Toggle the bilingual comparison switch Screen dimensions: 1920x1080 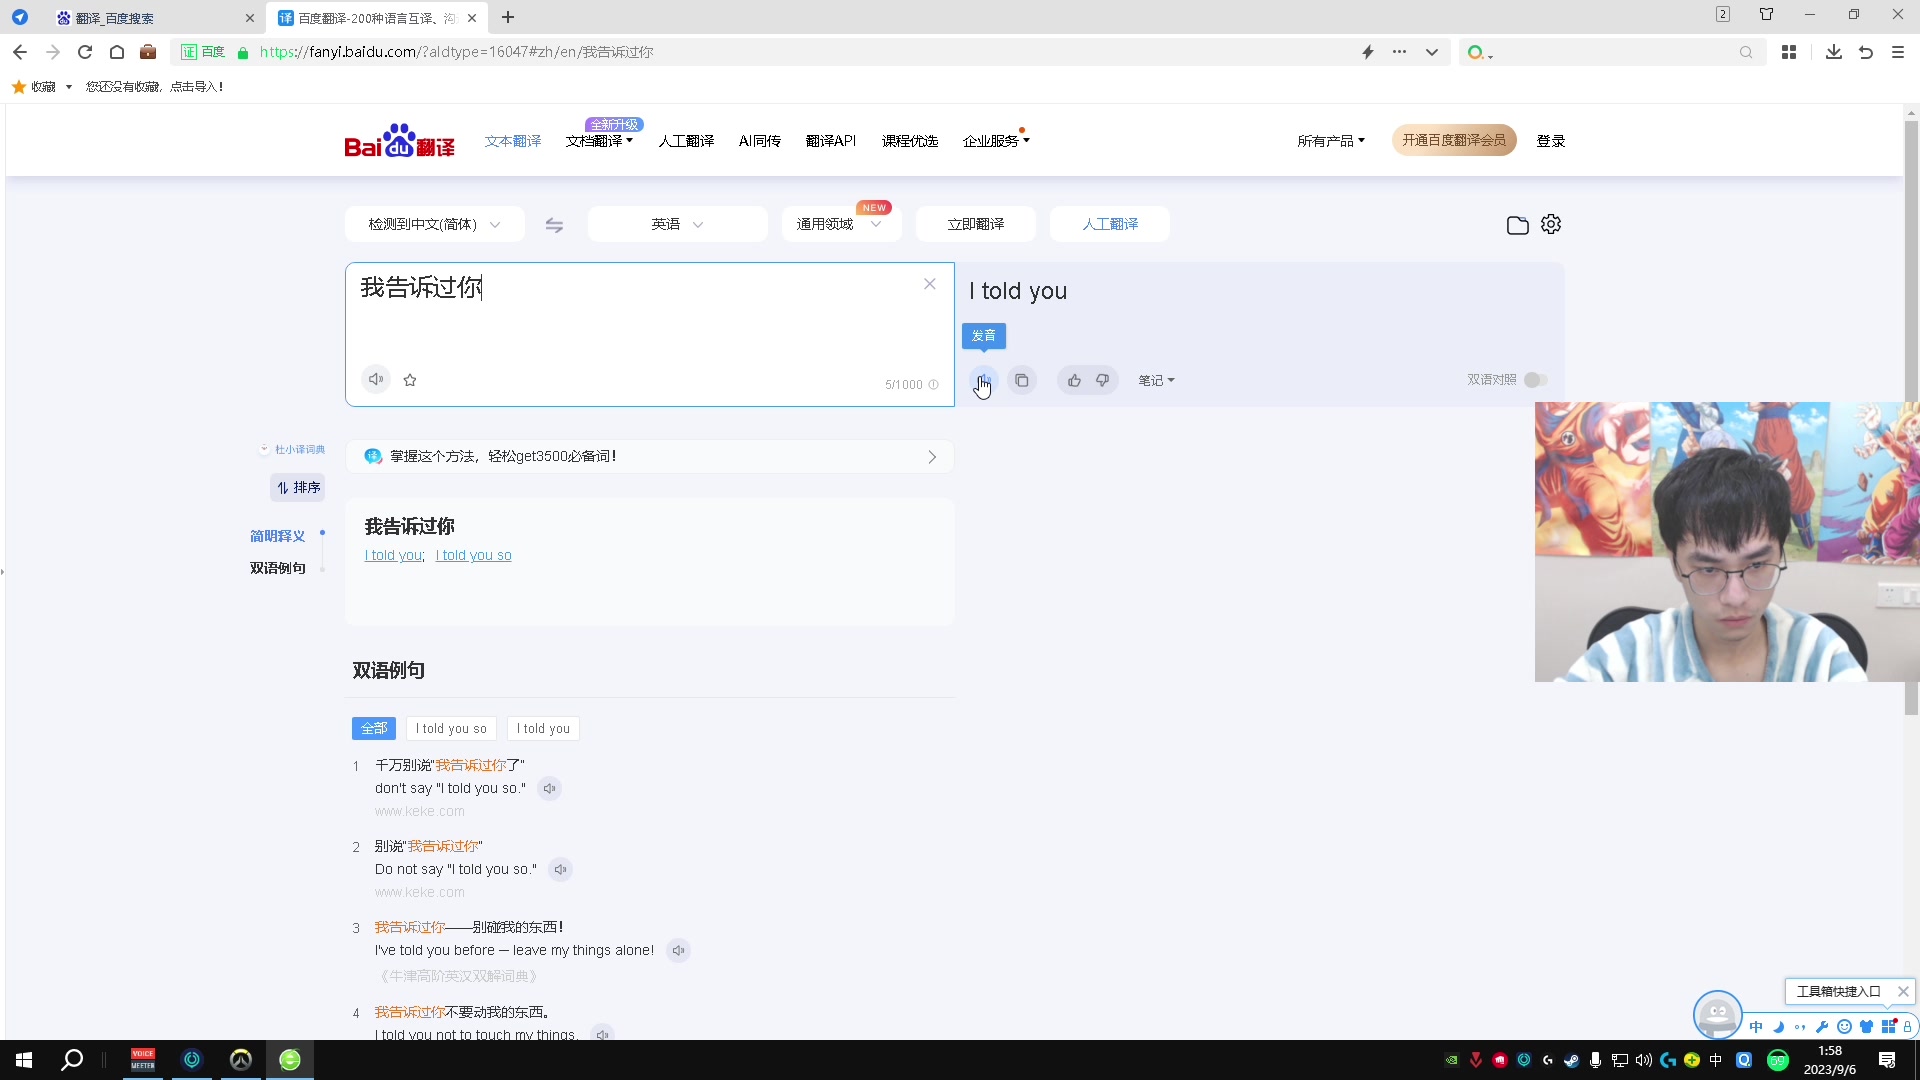point(1536,380)
